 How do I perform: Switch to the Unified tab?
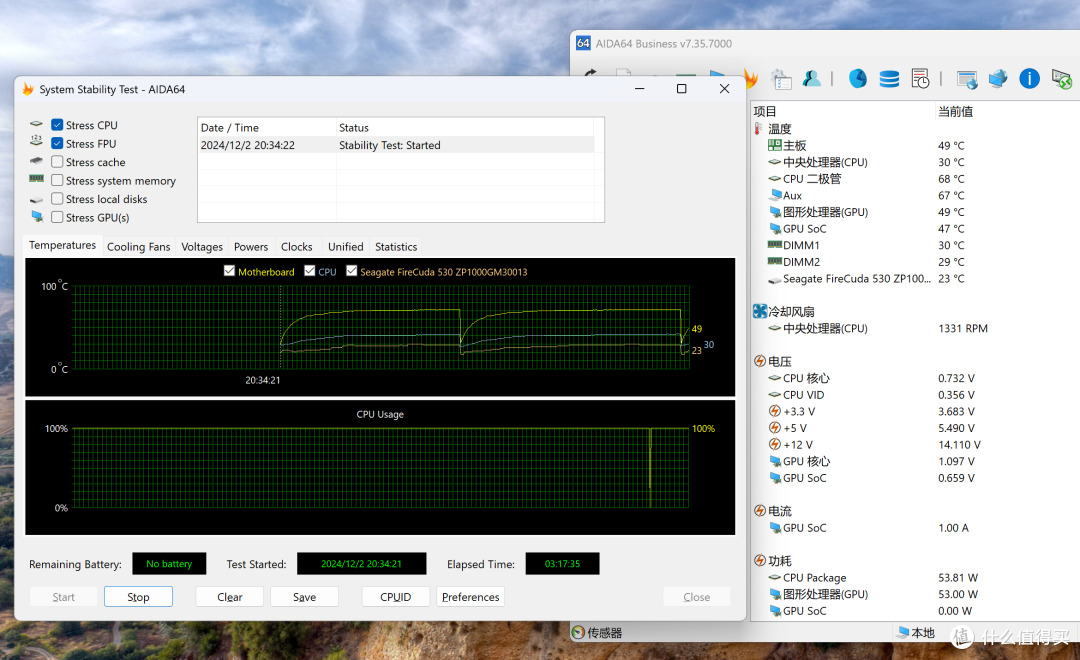tap(346, 247)
